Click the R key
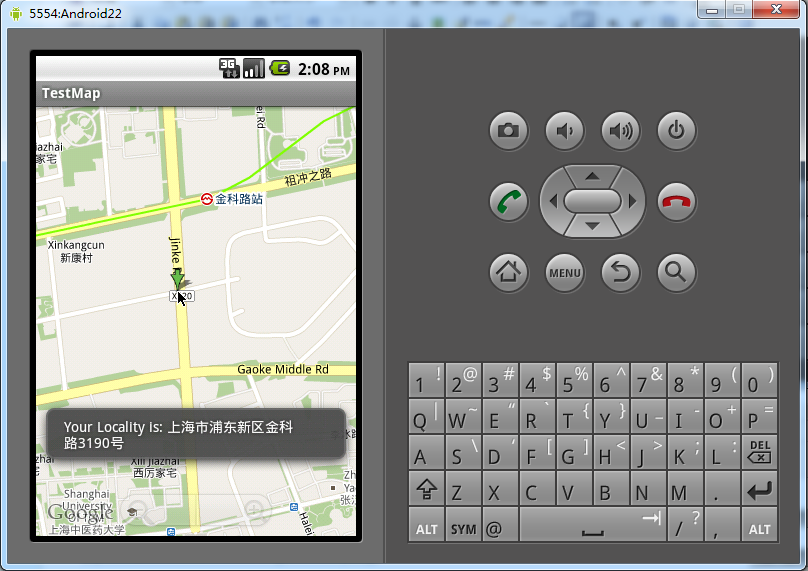Image resolution: width=808 pixels, height=571 pixels. [x=537, y=416]
